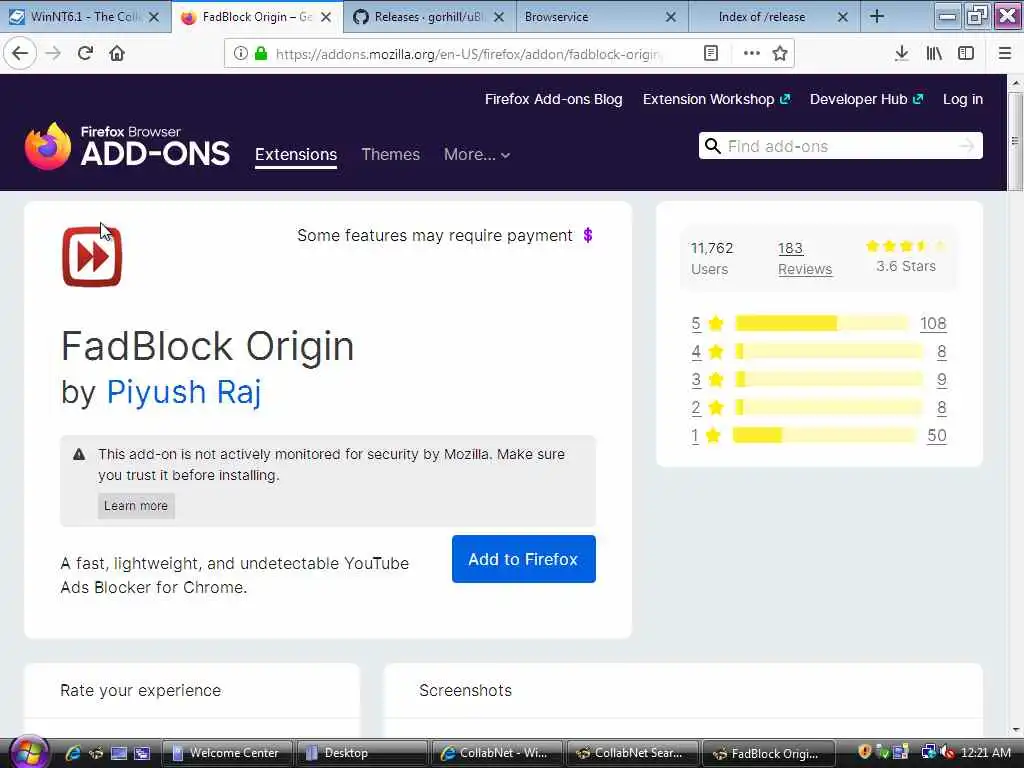1024x768 pixels.
Task: Open the browser home page
Action: click(117, 53)
